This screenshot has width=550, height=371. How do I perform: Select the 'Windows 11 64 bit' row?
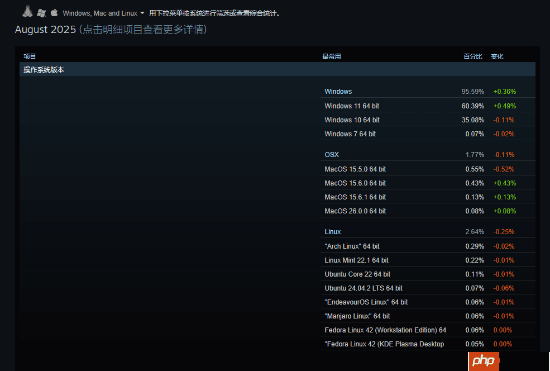point(428,106)
